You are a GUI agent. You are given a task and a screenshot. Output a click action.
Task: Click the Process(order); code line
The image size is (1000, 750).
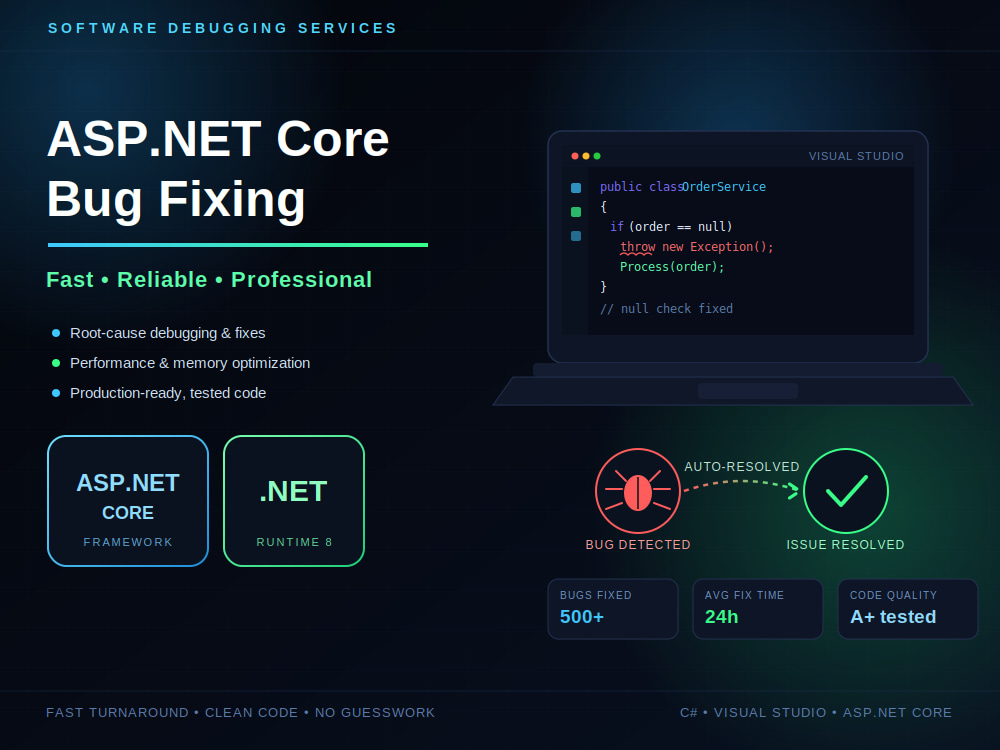tap(672, 267)
